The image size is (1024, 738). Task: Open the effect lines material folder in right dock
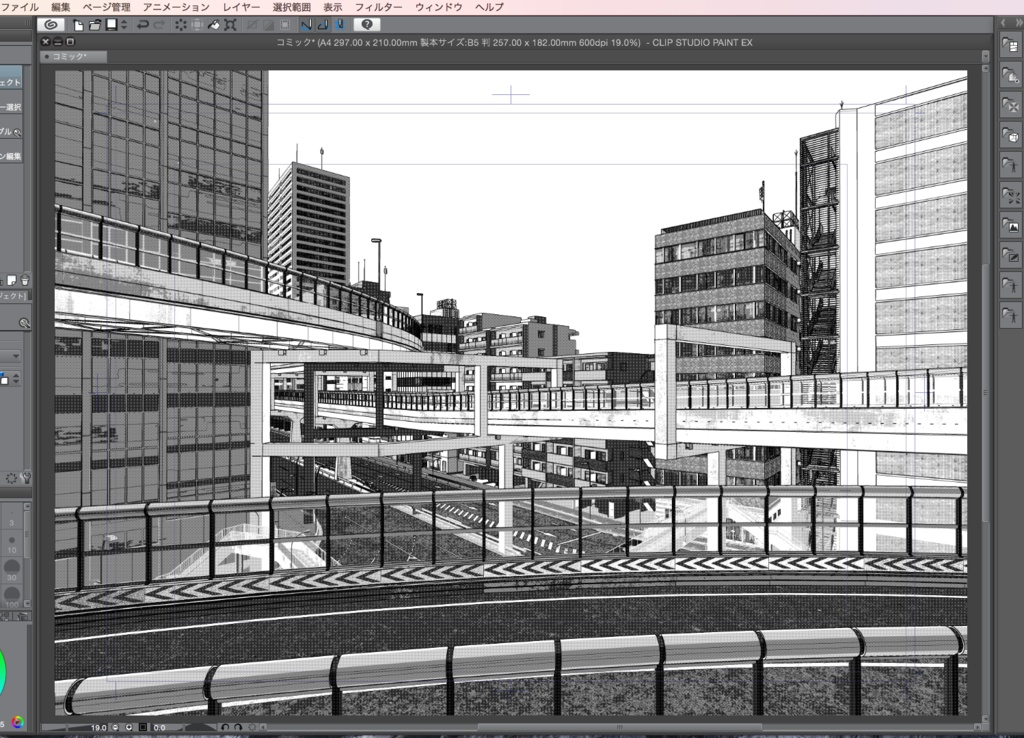click(1010, 196)
